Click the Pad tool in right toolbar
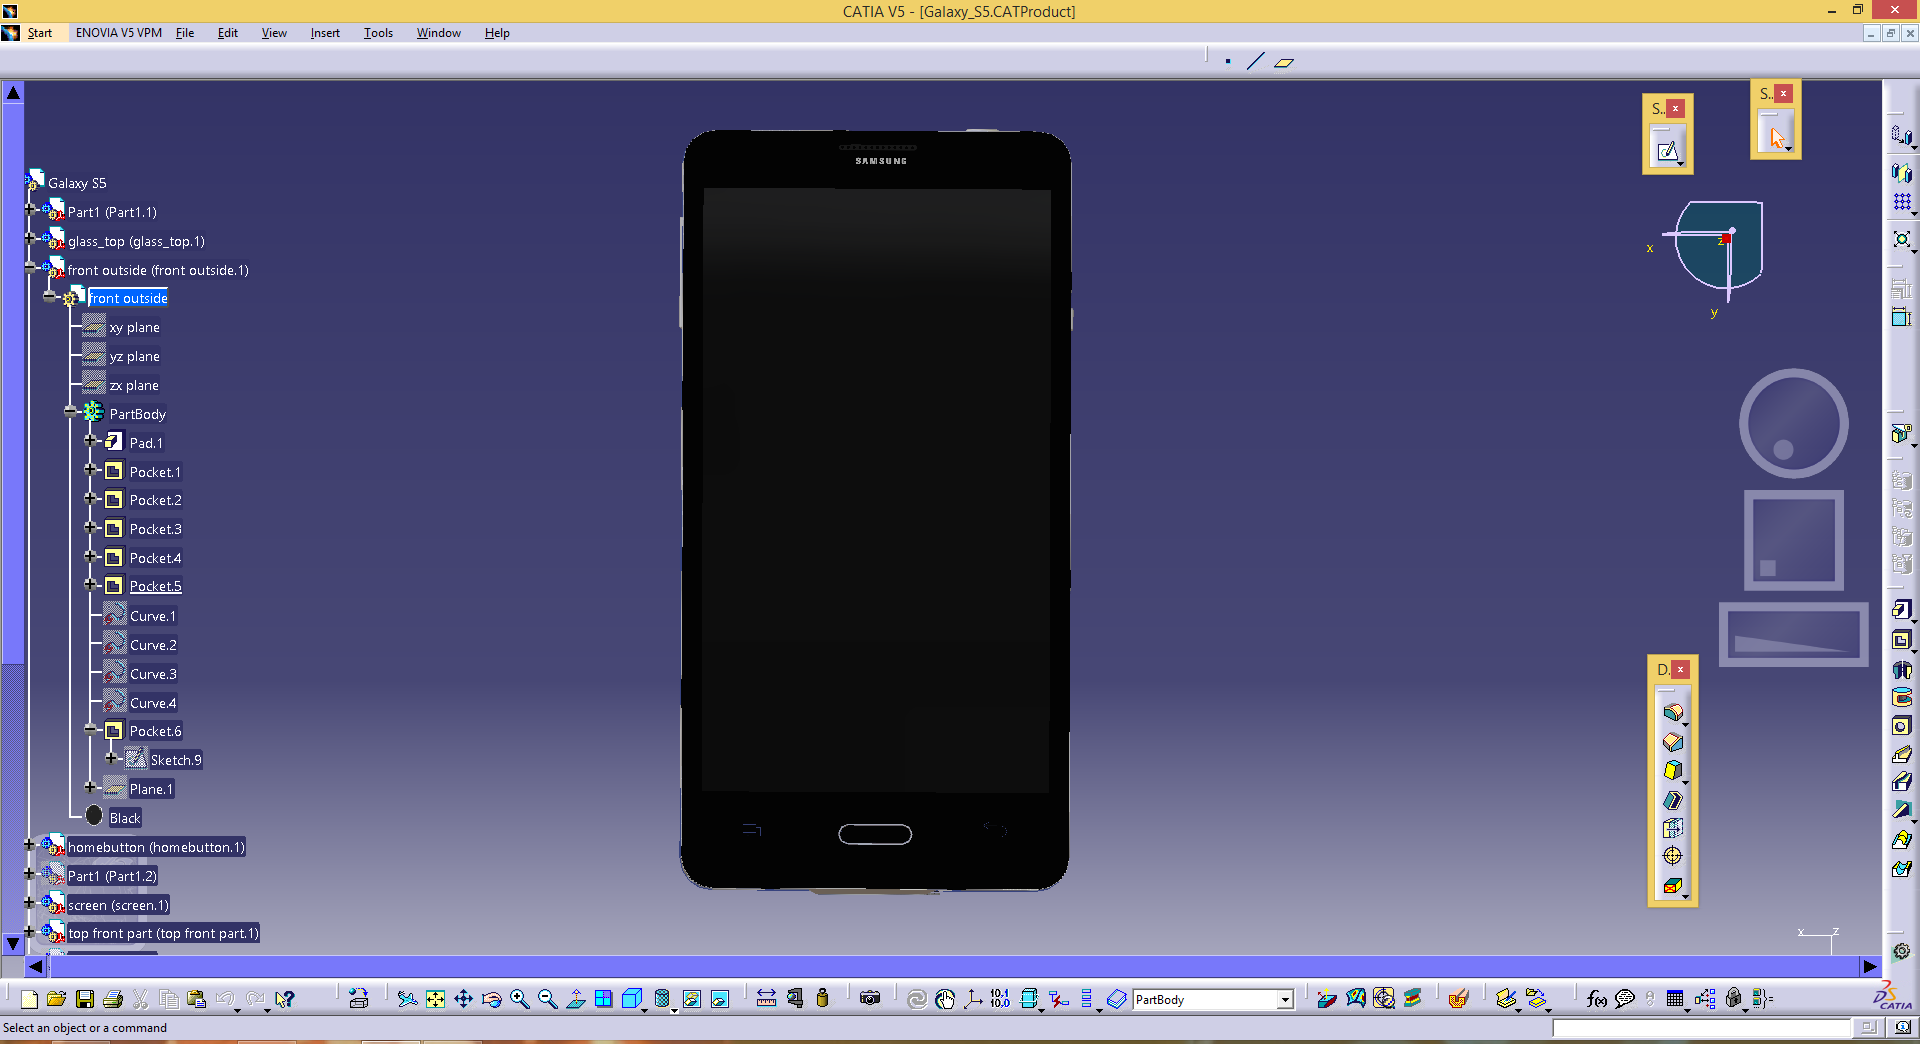This screenshot has width=1920, height=1044. tap(1901, 609)
